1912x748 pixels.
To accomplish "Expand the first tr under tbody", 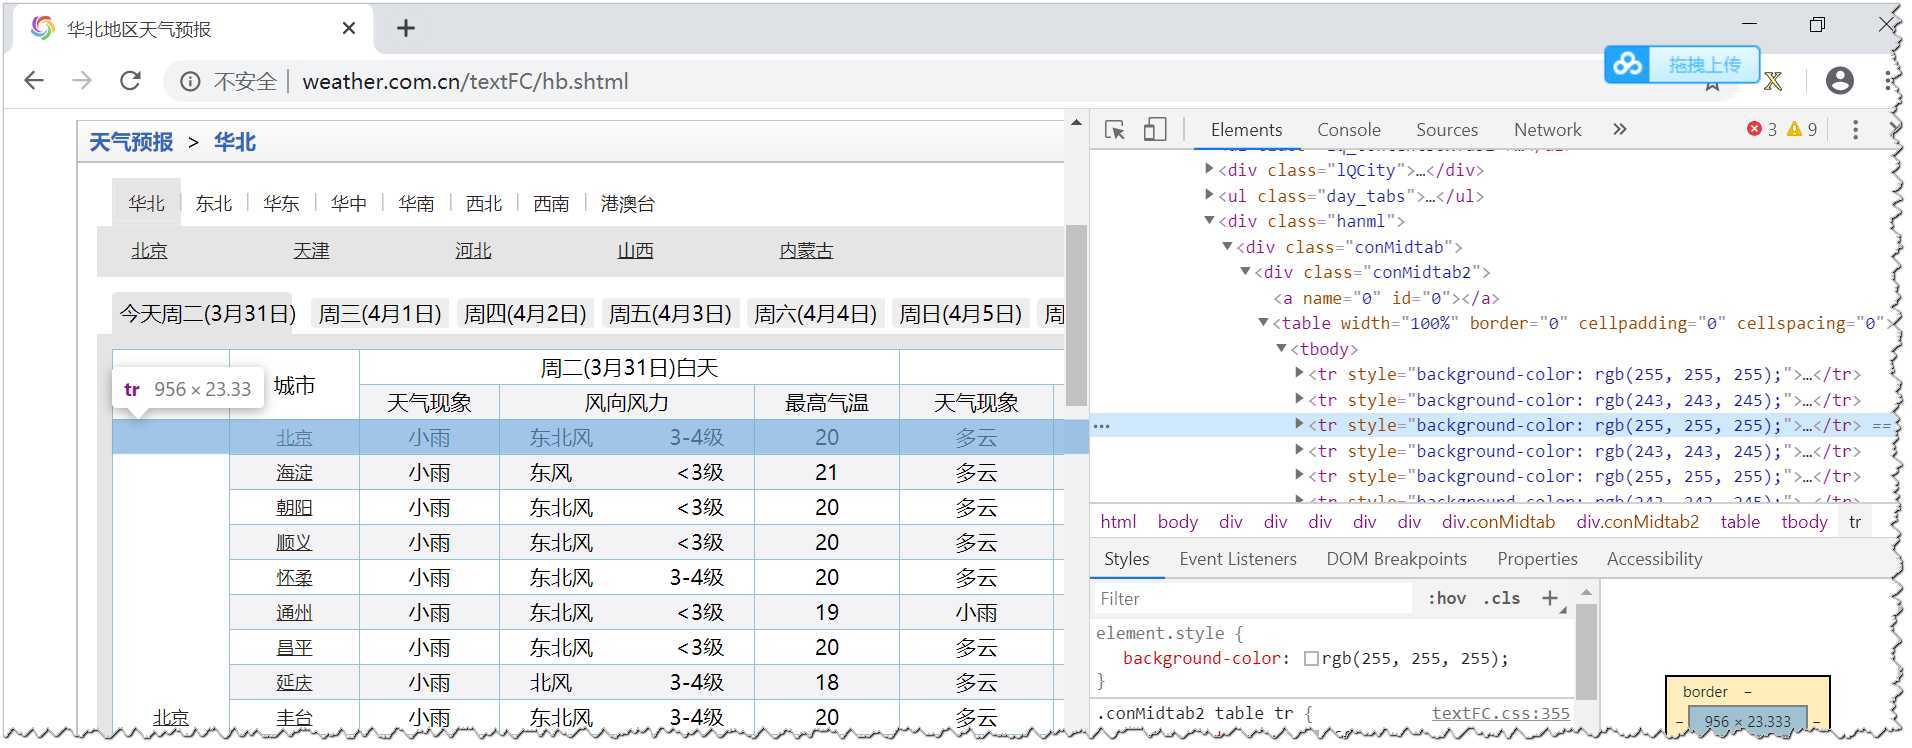I will point(1299,373).
